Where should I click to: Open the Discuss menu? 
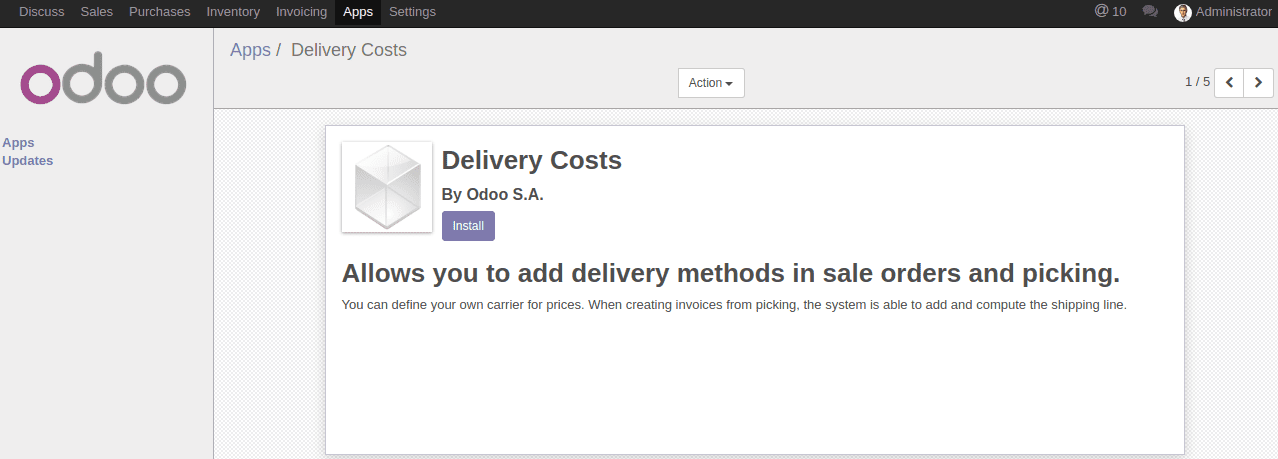click(42, 12)
